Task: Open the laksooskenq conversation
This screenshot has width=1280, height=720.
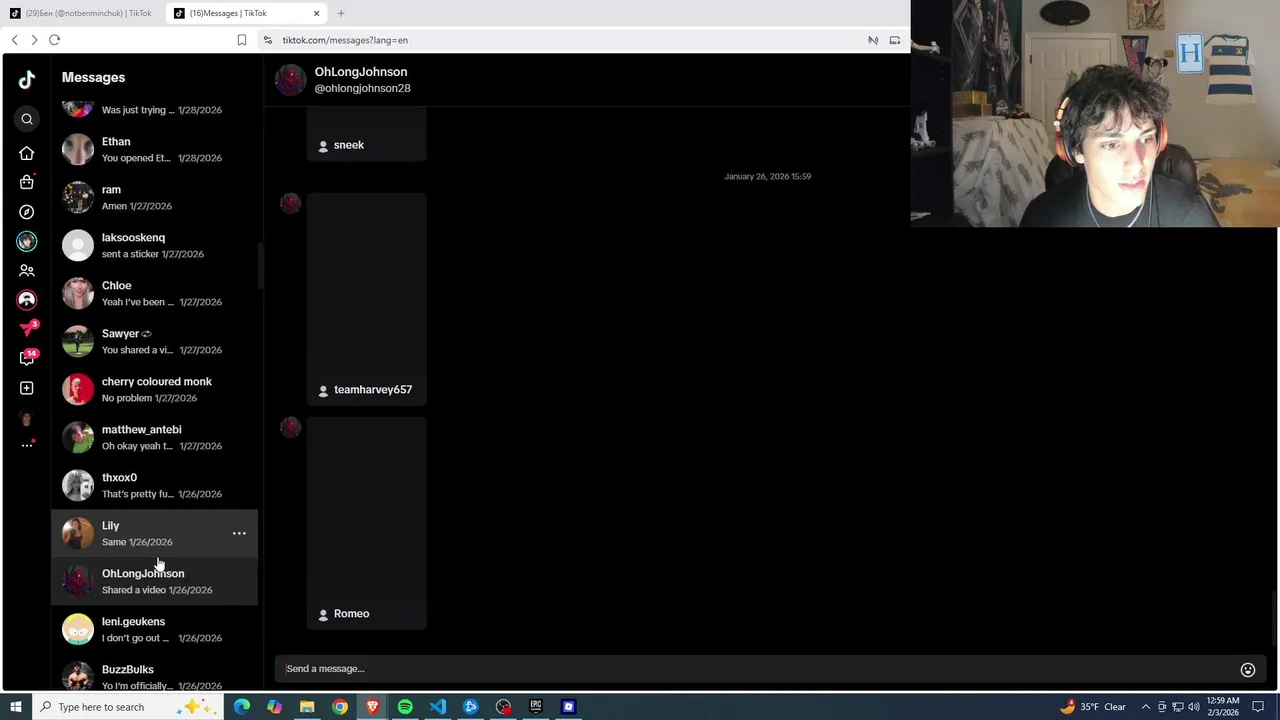Action: point(155,246)
